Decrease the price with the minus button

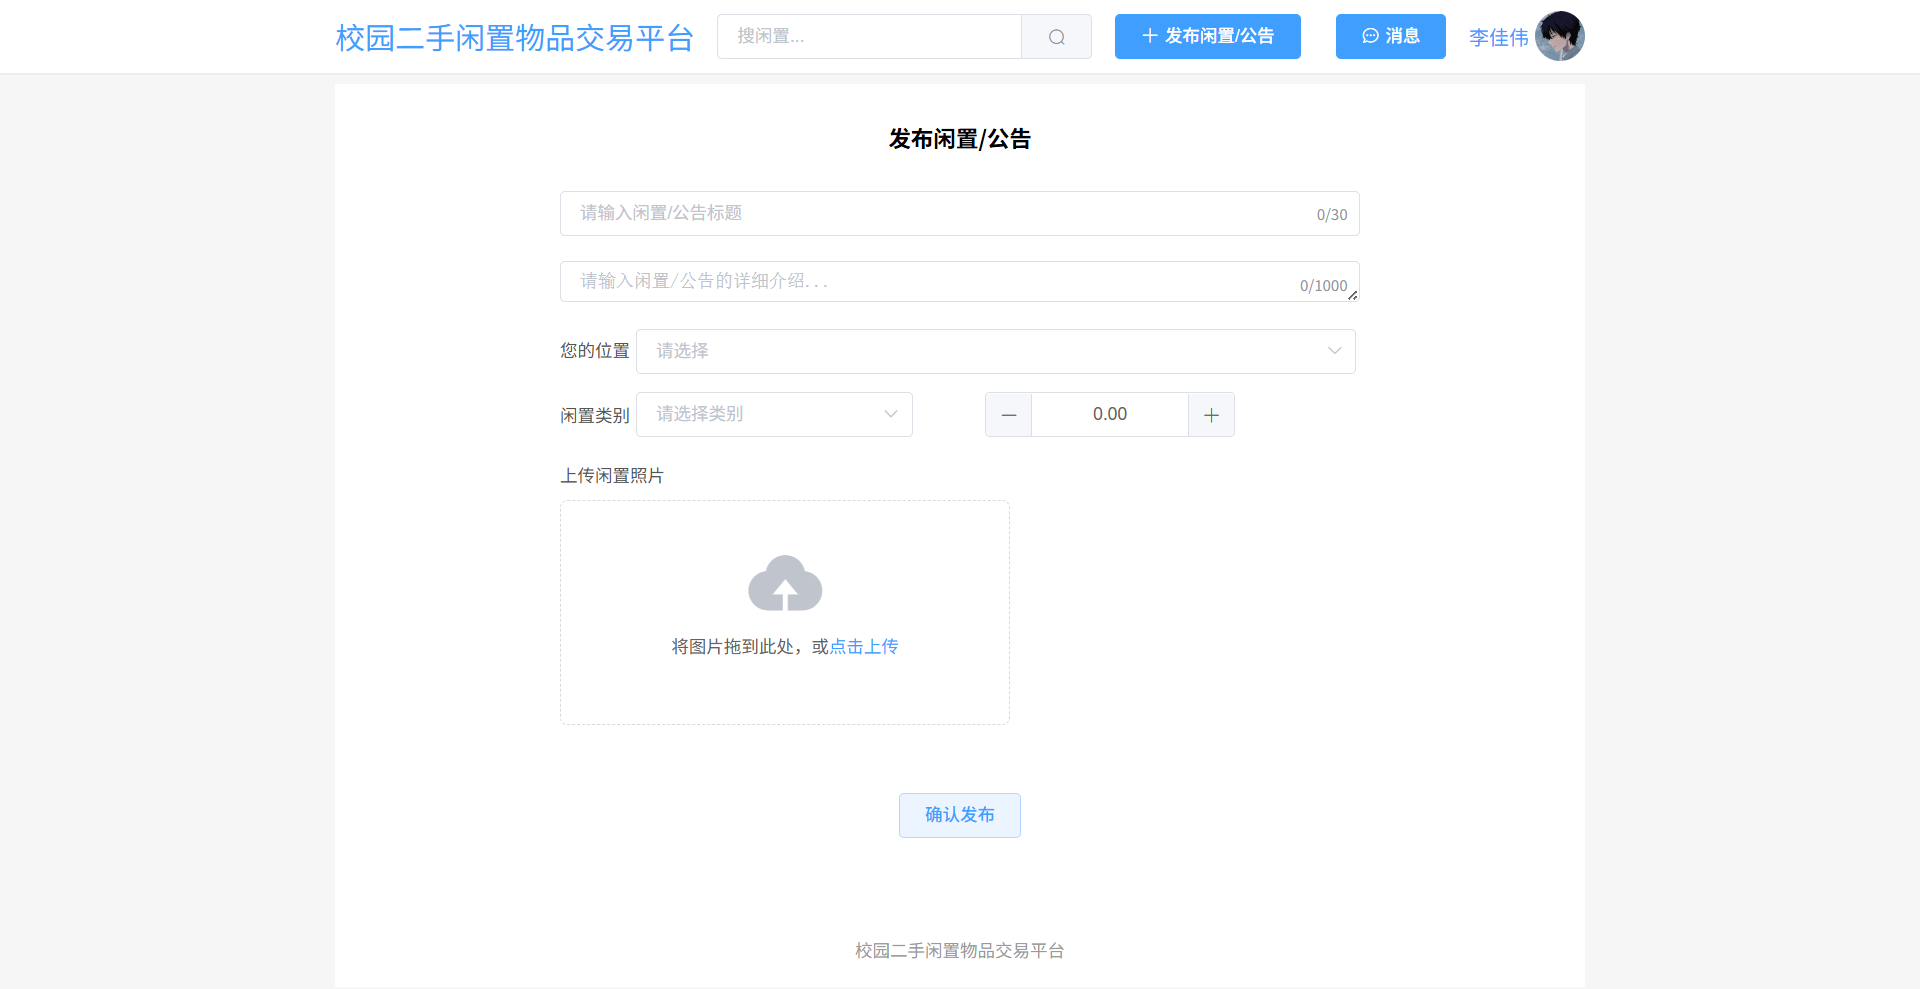coord(1008,415)
